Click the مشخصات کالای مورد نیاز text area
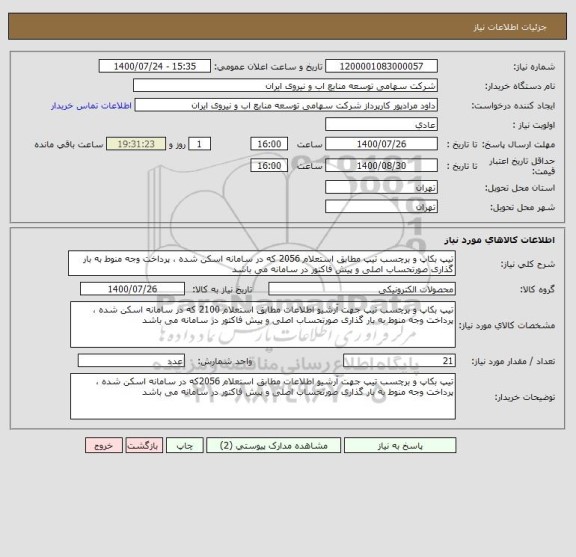The image size is (576, 557). pyautogui.click(x=263, y=324)
